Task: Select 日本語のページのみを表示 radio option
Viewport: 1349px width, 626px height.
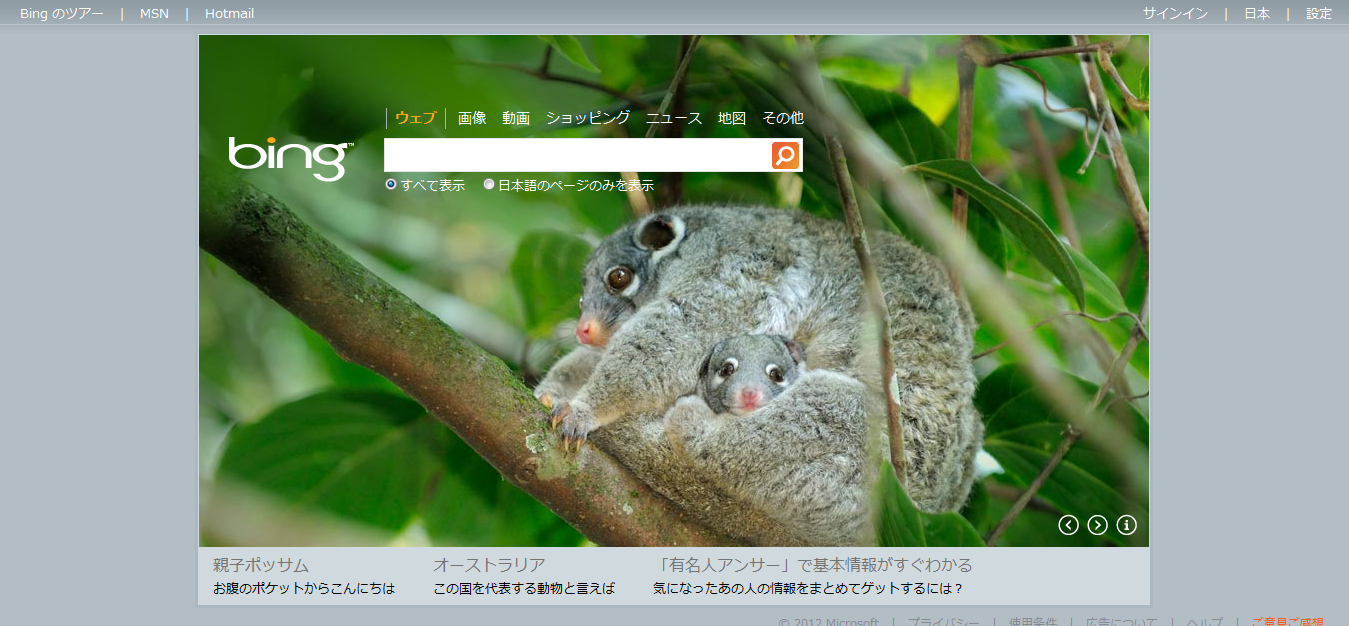Action: tap(489, 185)
